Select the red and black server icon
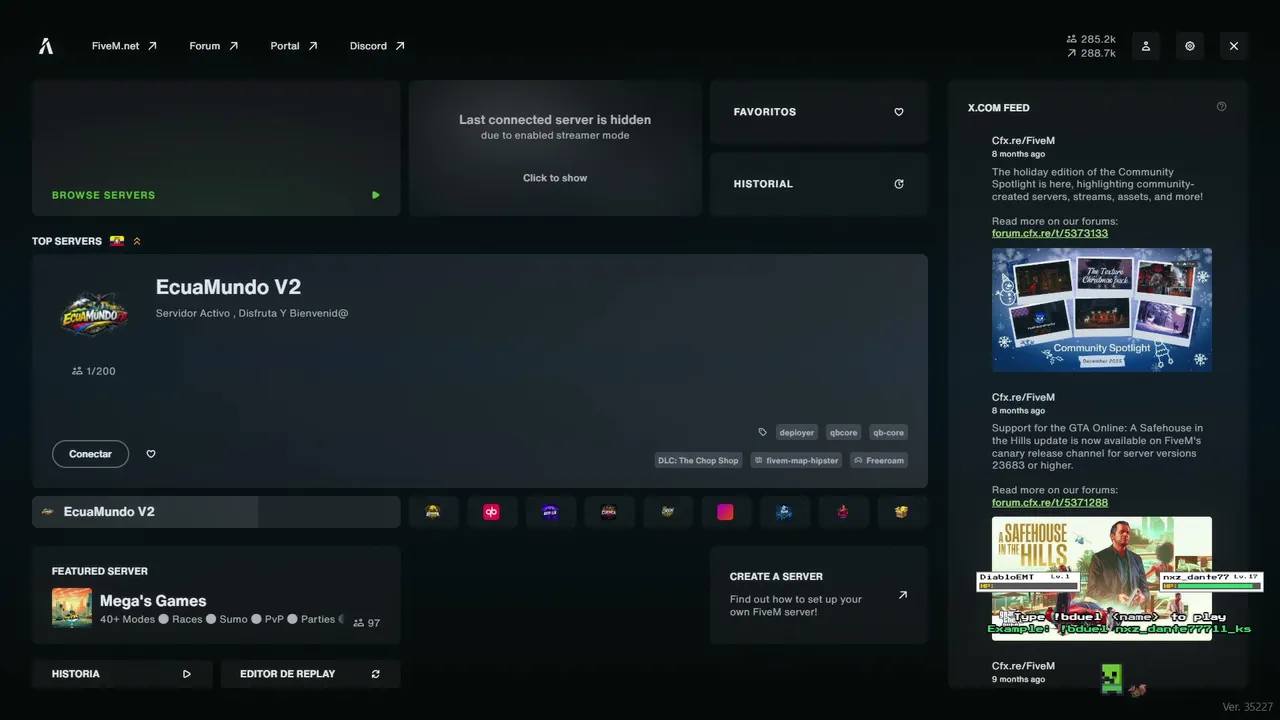This screenshot has width=1280, height=720. click(x=609, y=512)
